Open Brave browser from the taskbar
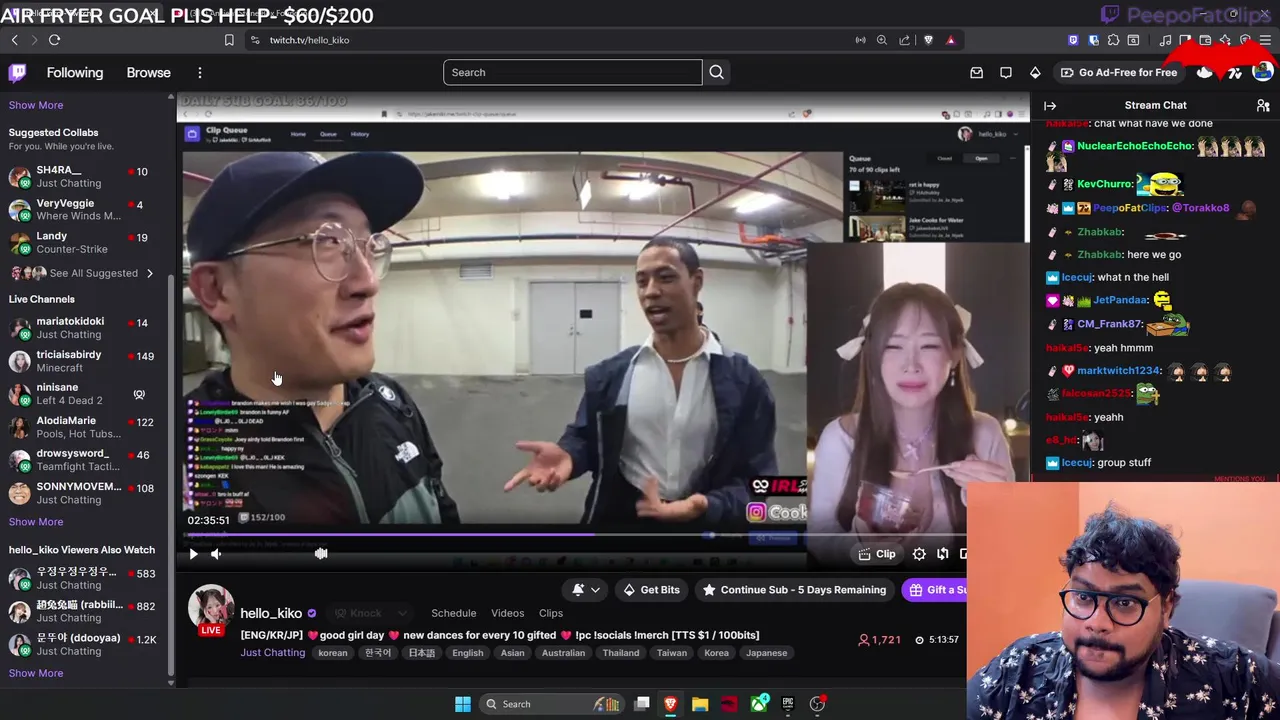 pos(670,704)
